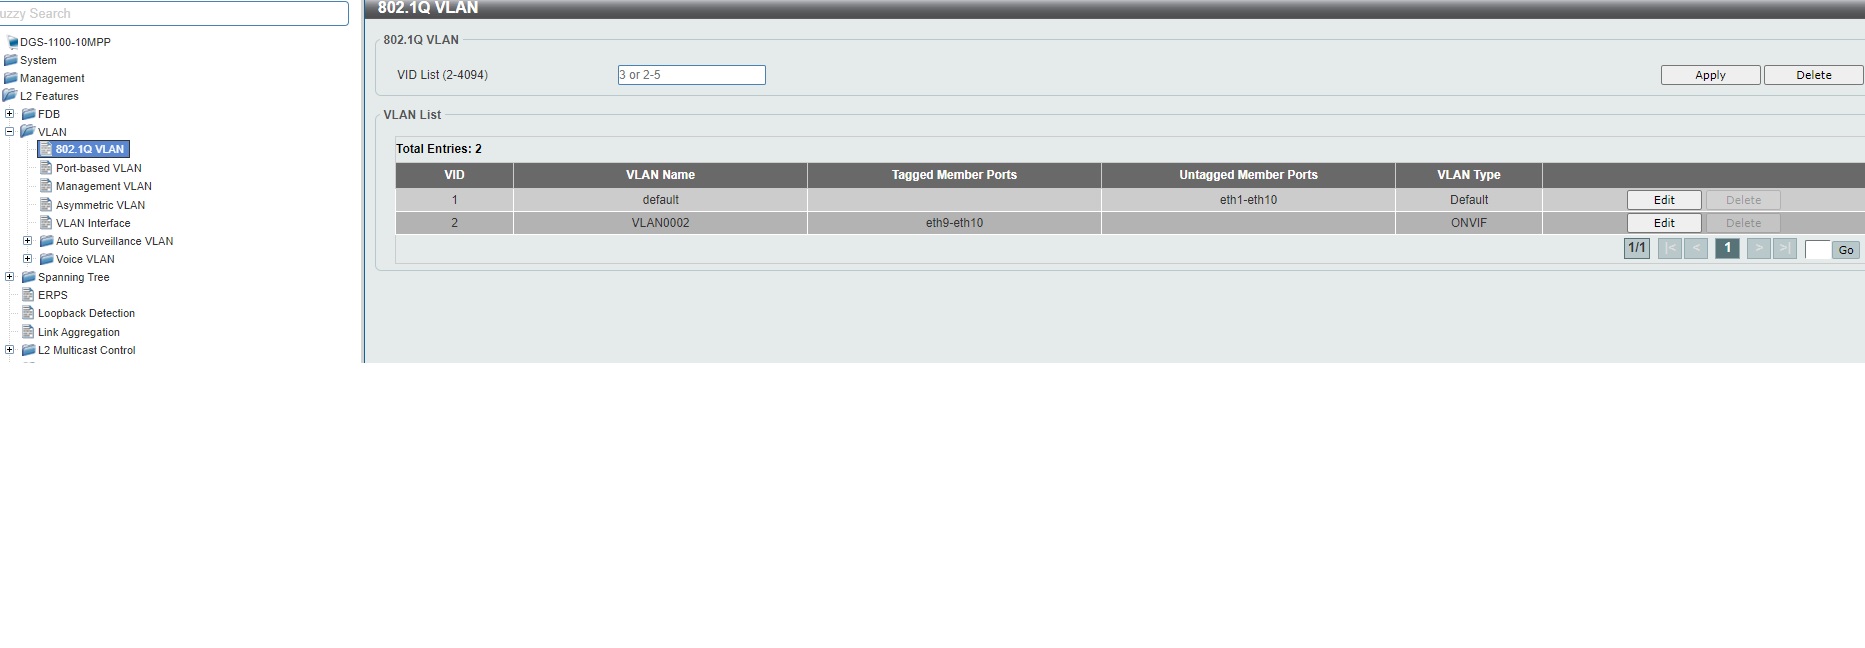Click Delete in the VLAN0002 row
1865x648 pixels.
click(1743, 223)
